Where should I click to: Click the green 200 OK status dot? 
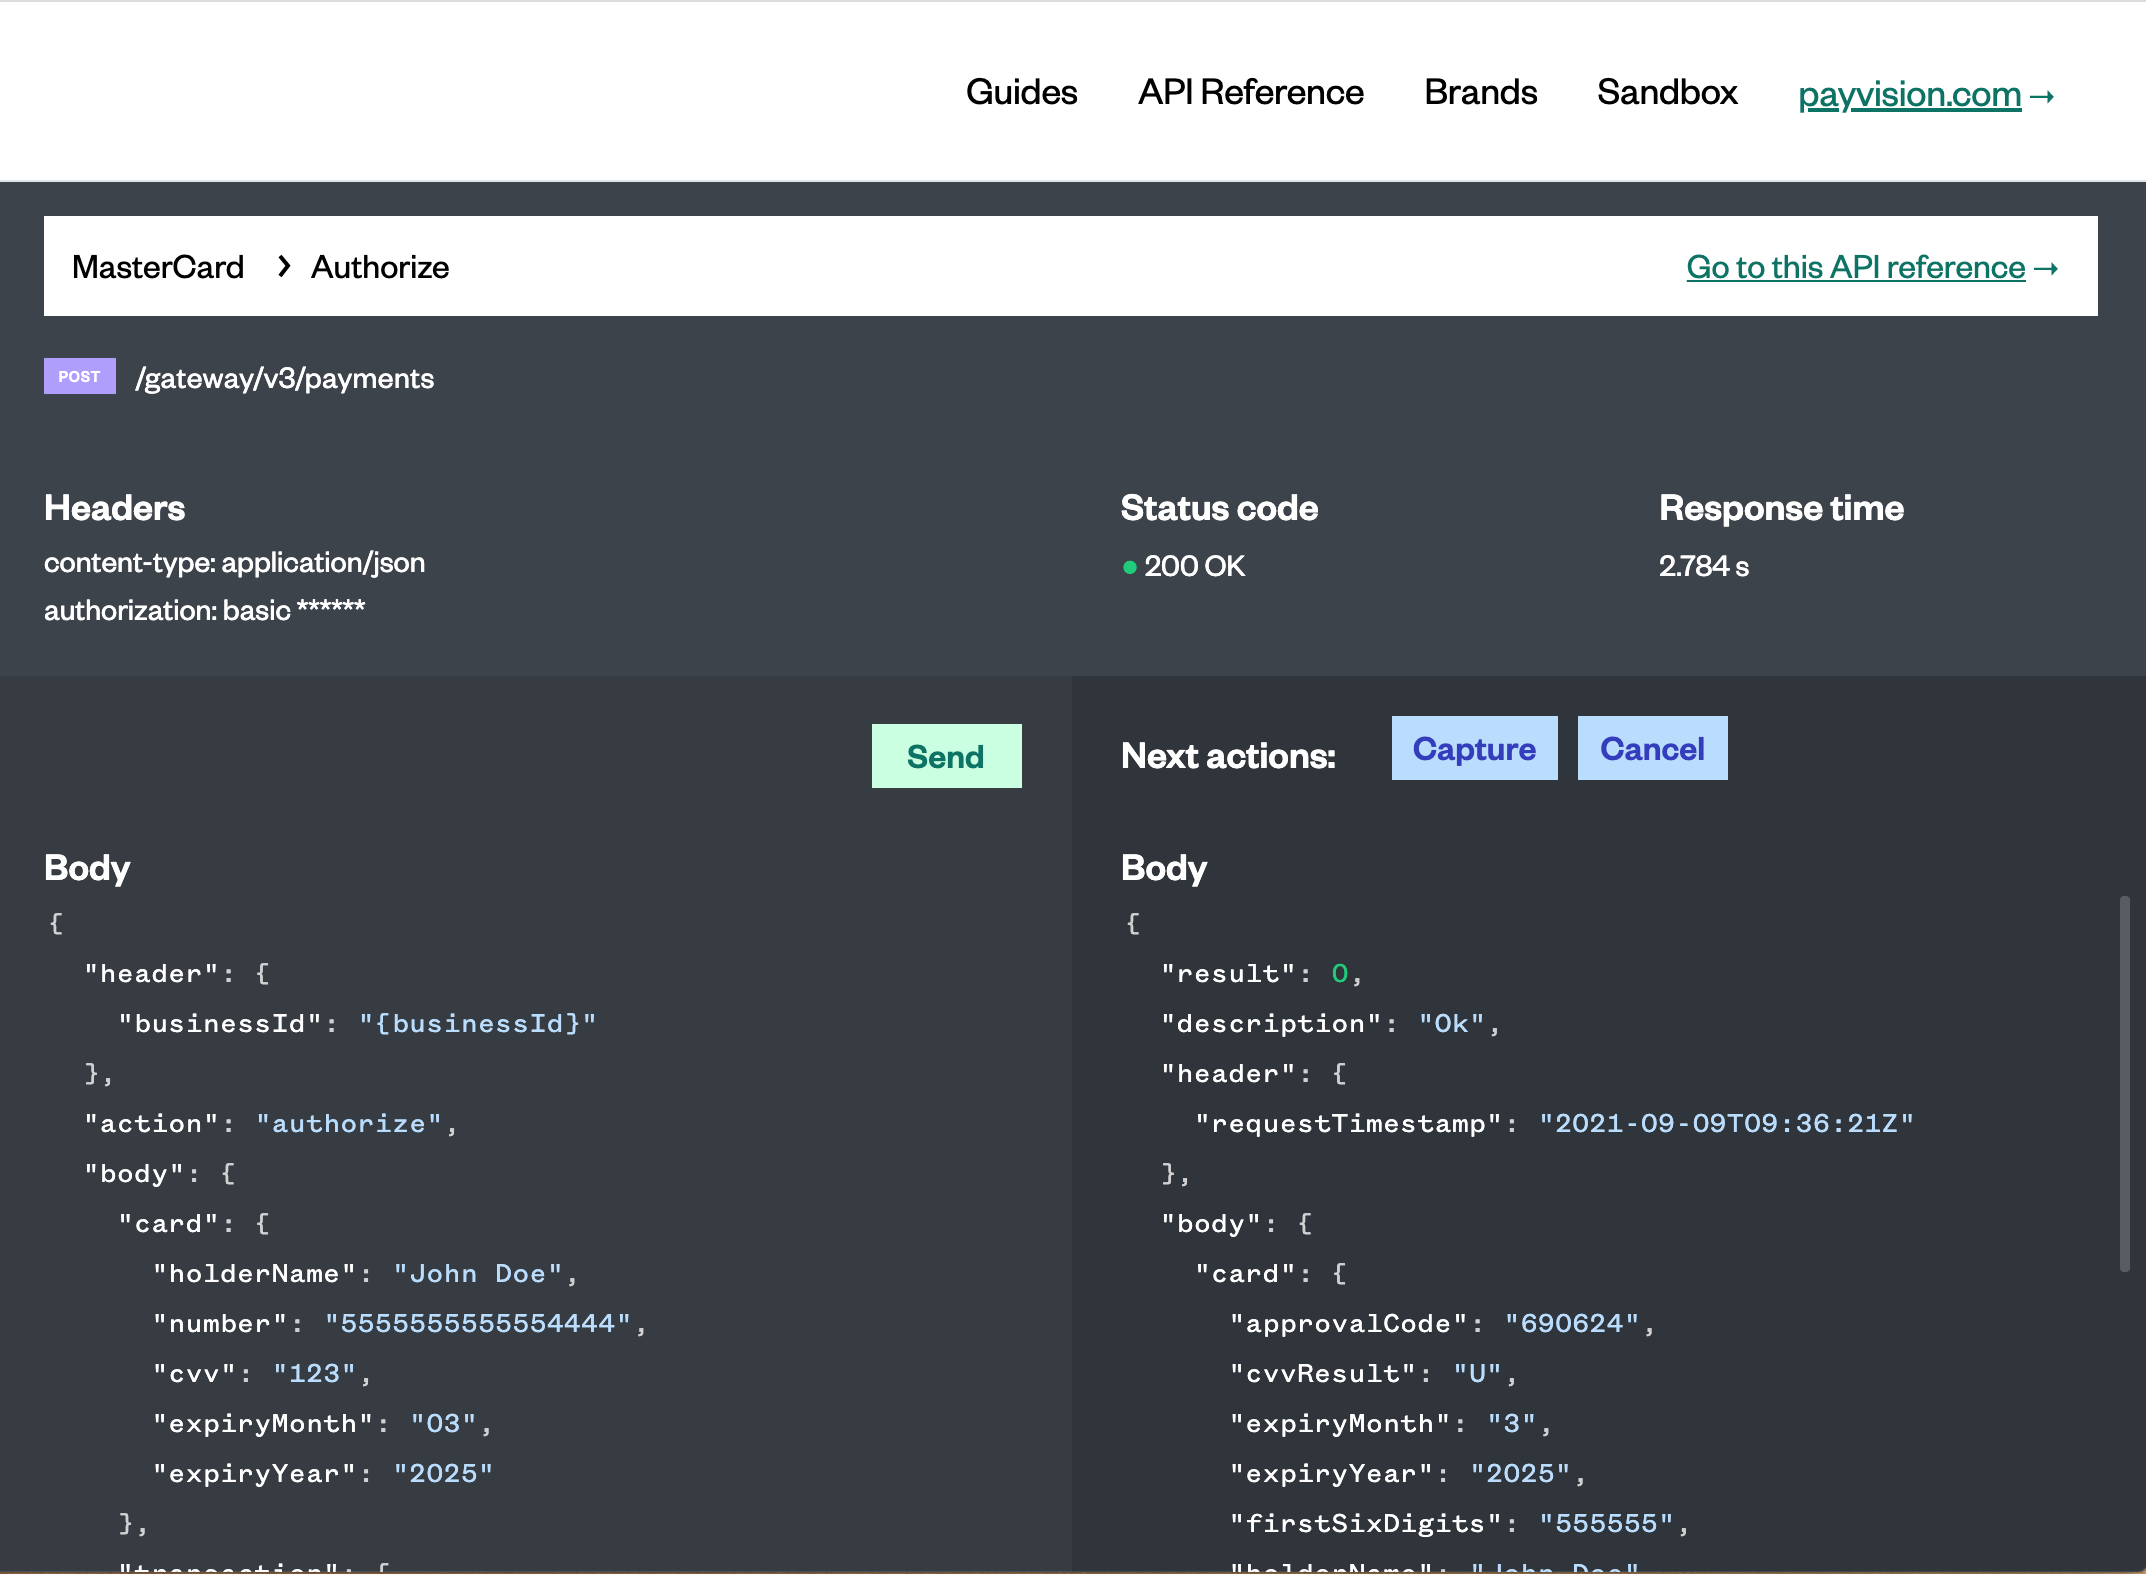[x=1130, y=567]
